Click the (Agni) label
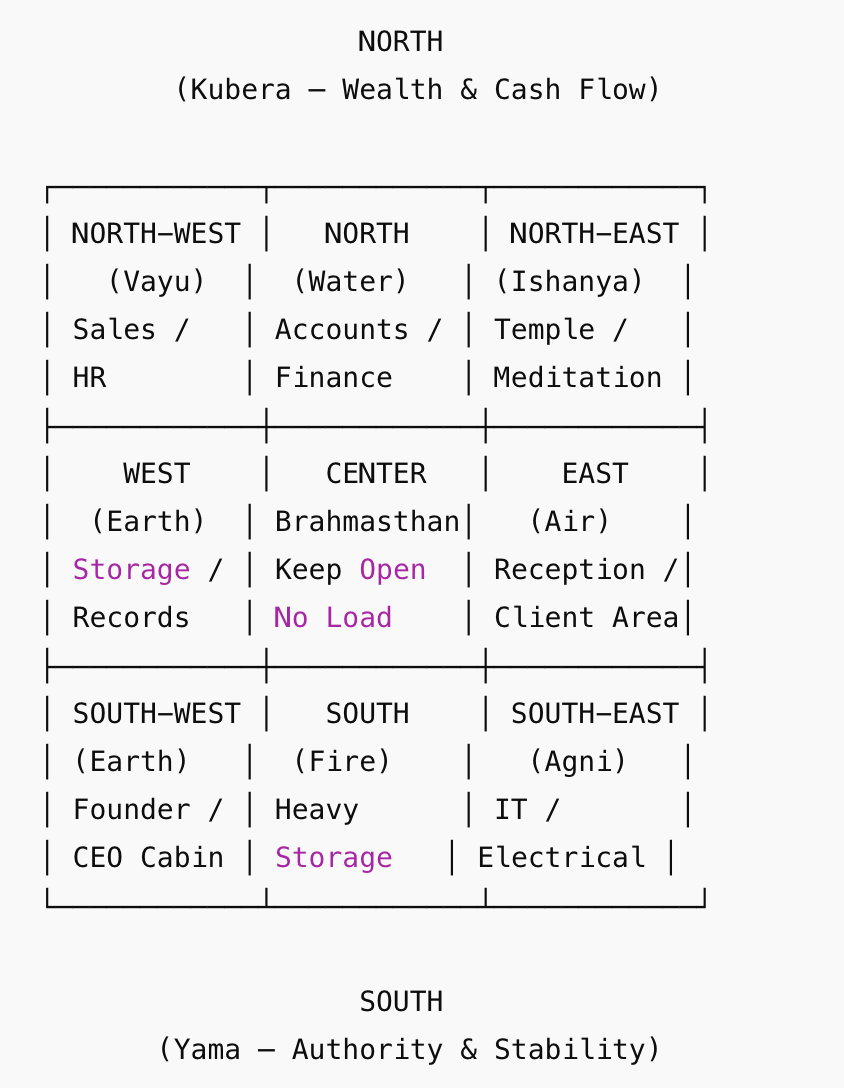 click(x=578, y=762)
